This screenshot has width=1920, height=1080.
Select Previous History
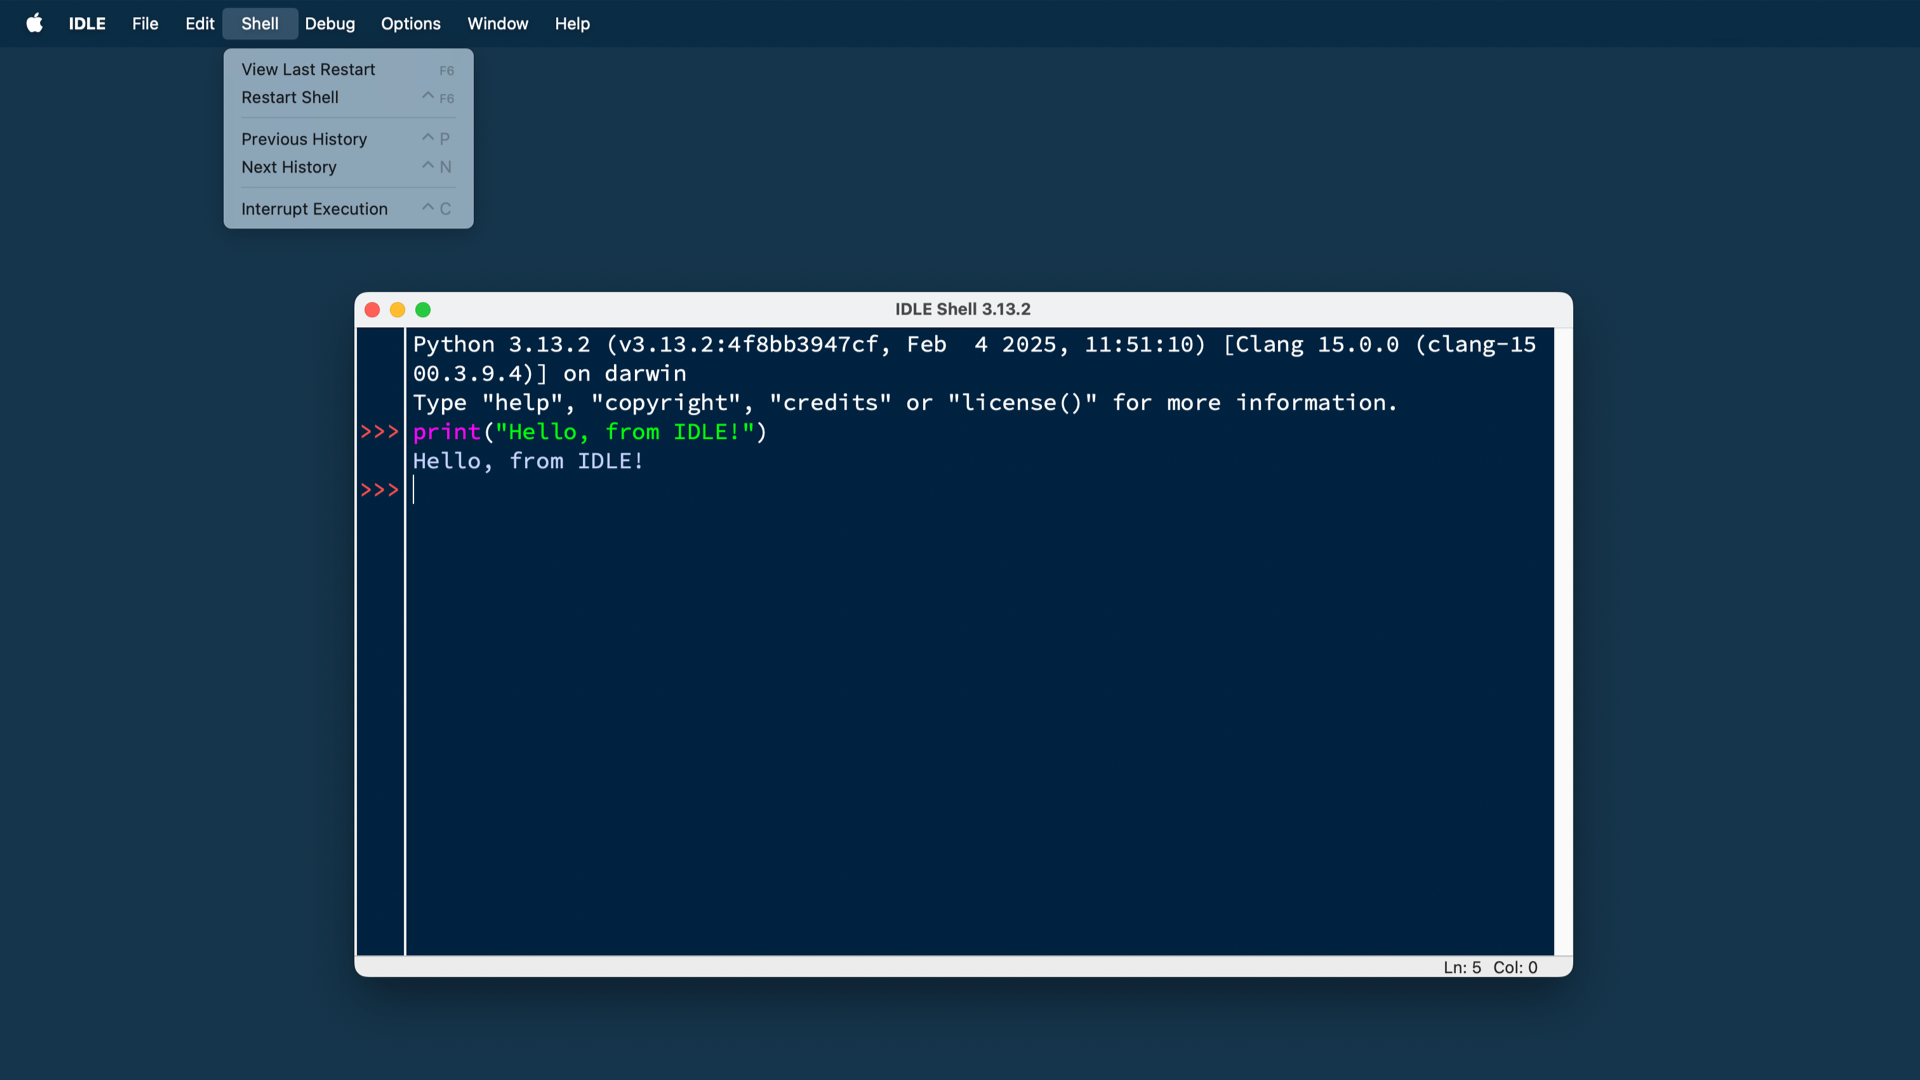(304, 139)
